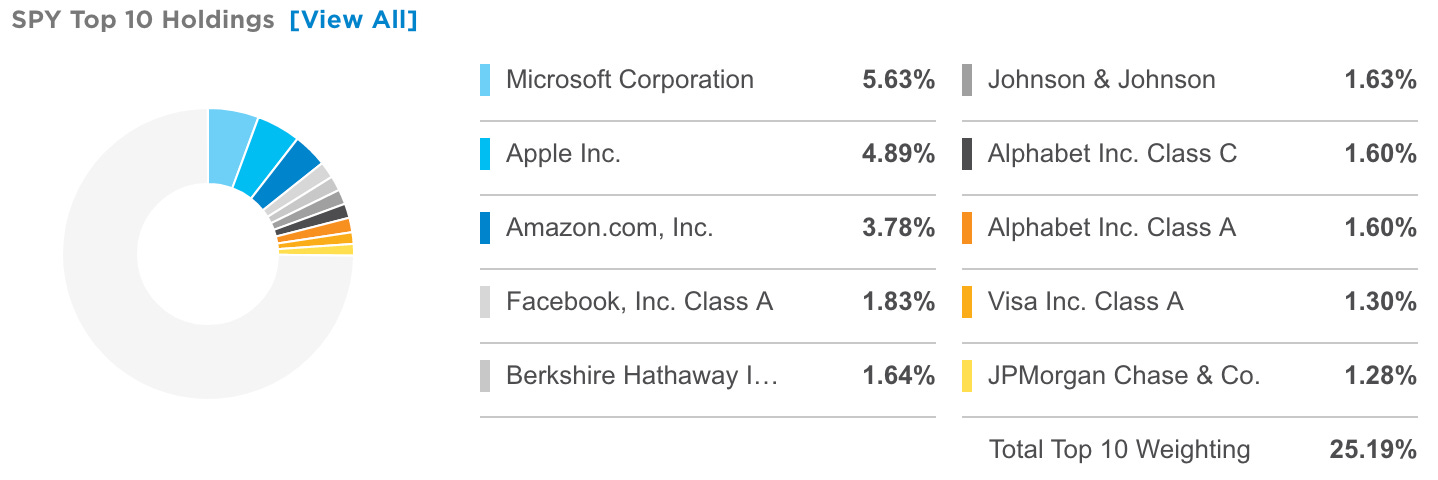Image resolution: width=1438 pixels, height=480 pixels.
Task: Select the truncated Berkshire Hathaway holding name
Action: pyautogui.click(x=642, y=376)
